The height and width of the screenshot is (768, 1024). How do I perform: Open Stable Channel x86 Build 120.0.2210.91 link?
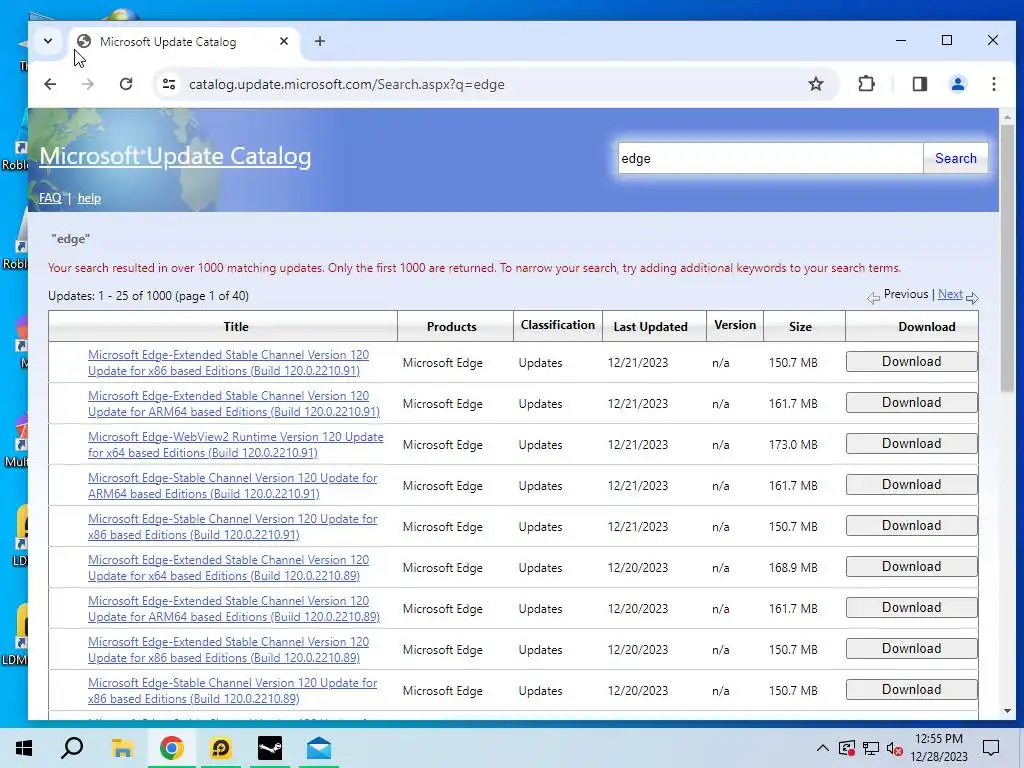232,527
